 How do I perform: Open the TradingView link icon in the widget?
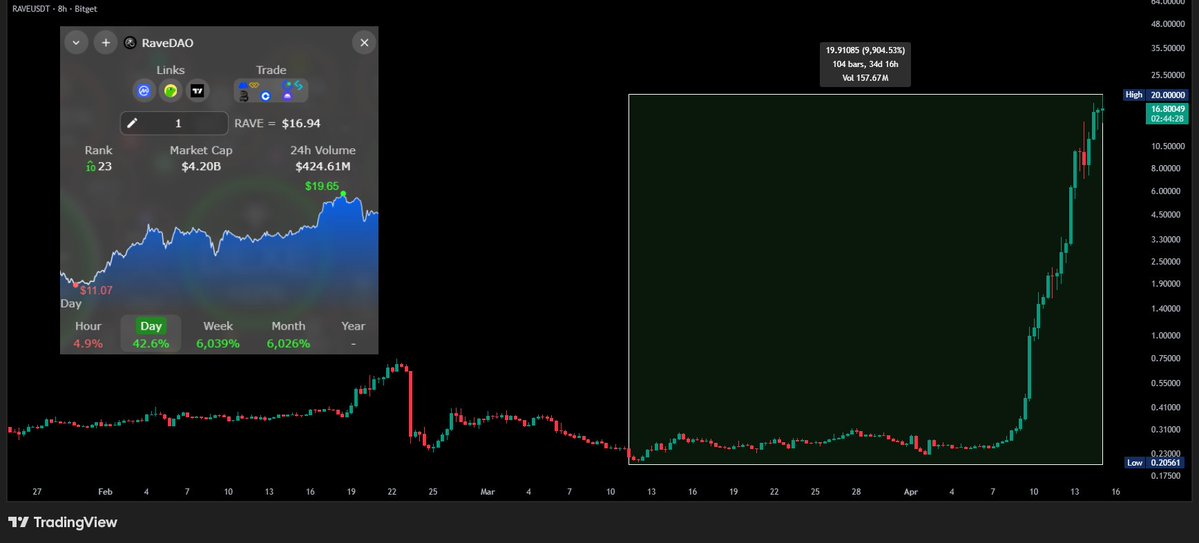(x=197, y=91)
